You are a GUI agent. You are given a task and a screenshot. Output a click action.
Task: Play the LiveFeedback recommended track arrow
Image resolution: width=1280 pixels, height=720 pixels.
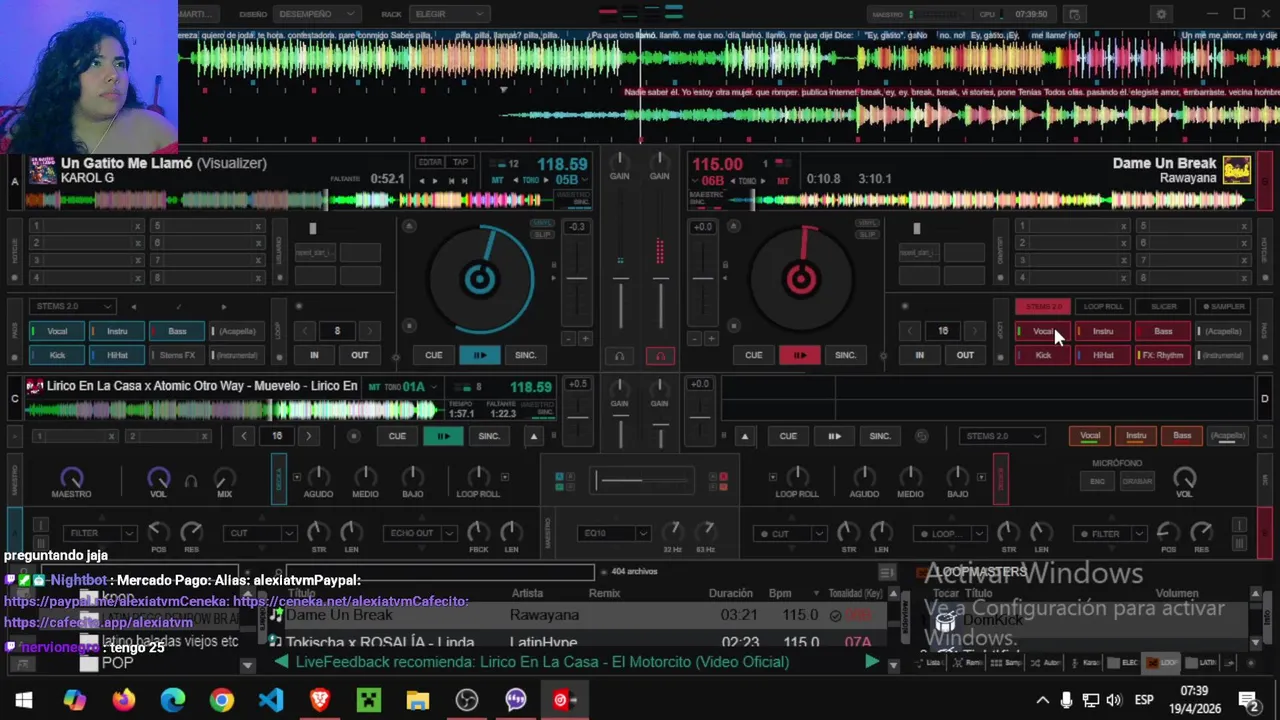tap(871, 662)
